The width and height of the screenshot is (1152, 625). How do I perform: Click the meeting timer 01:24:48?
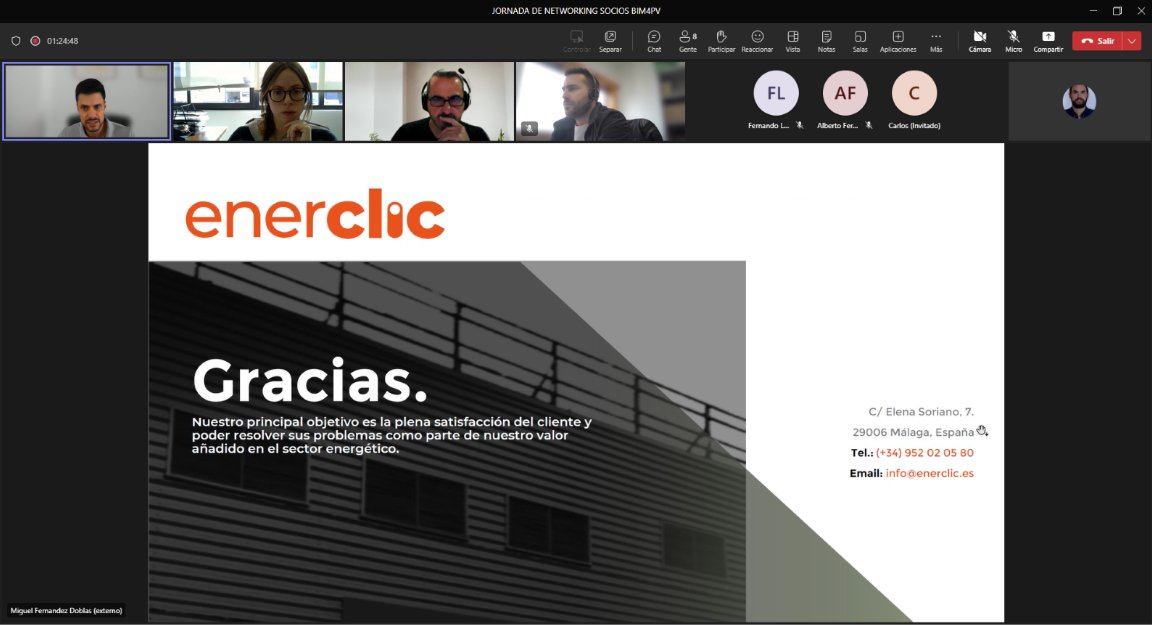click(62, 41)
